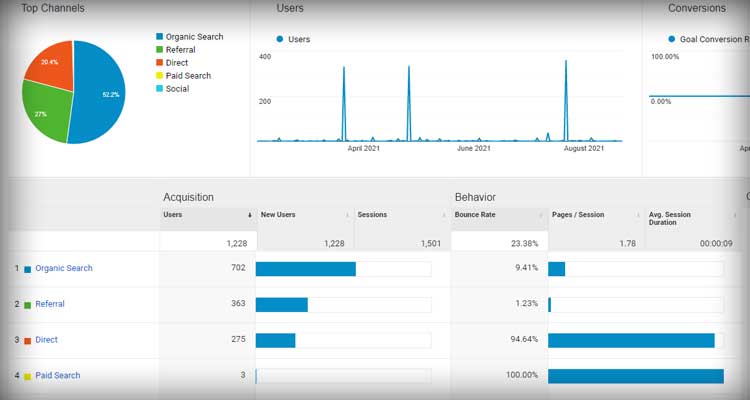
Task: Open the Paid Search channel link
Action: click(x=57, y=376)
